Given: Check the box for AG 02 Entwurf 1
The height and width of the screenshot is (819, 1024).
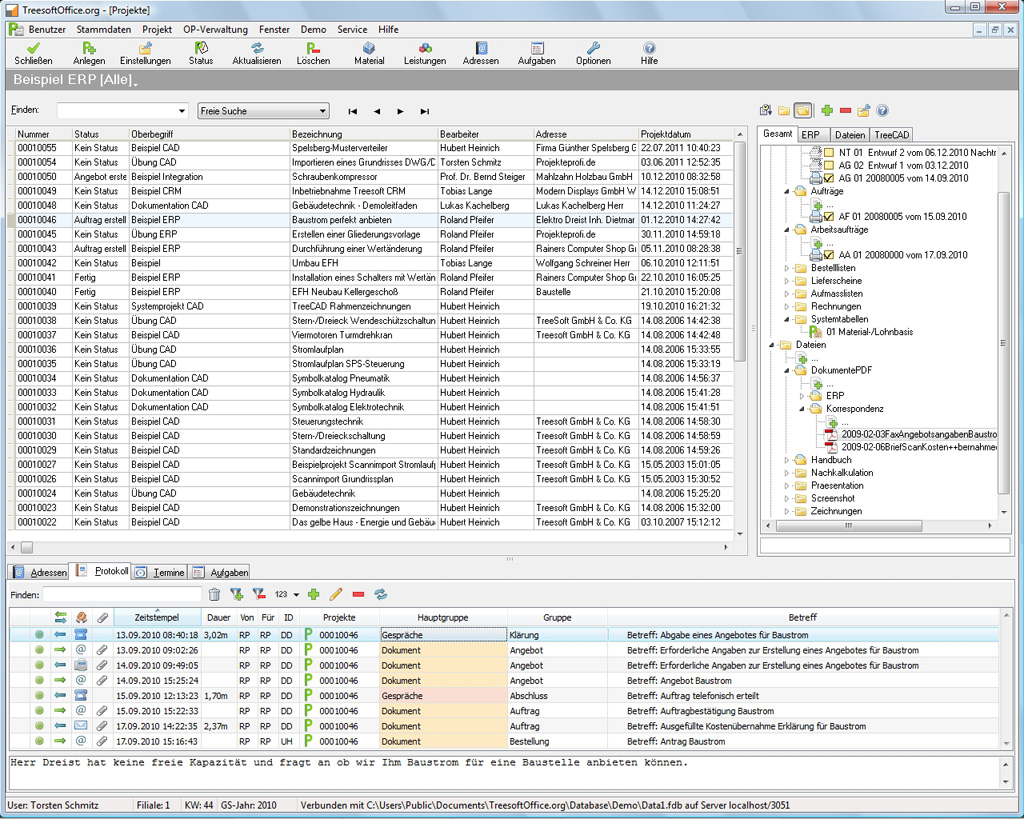Looking at the screenshot, I should tap(830, 165).
